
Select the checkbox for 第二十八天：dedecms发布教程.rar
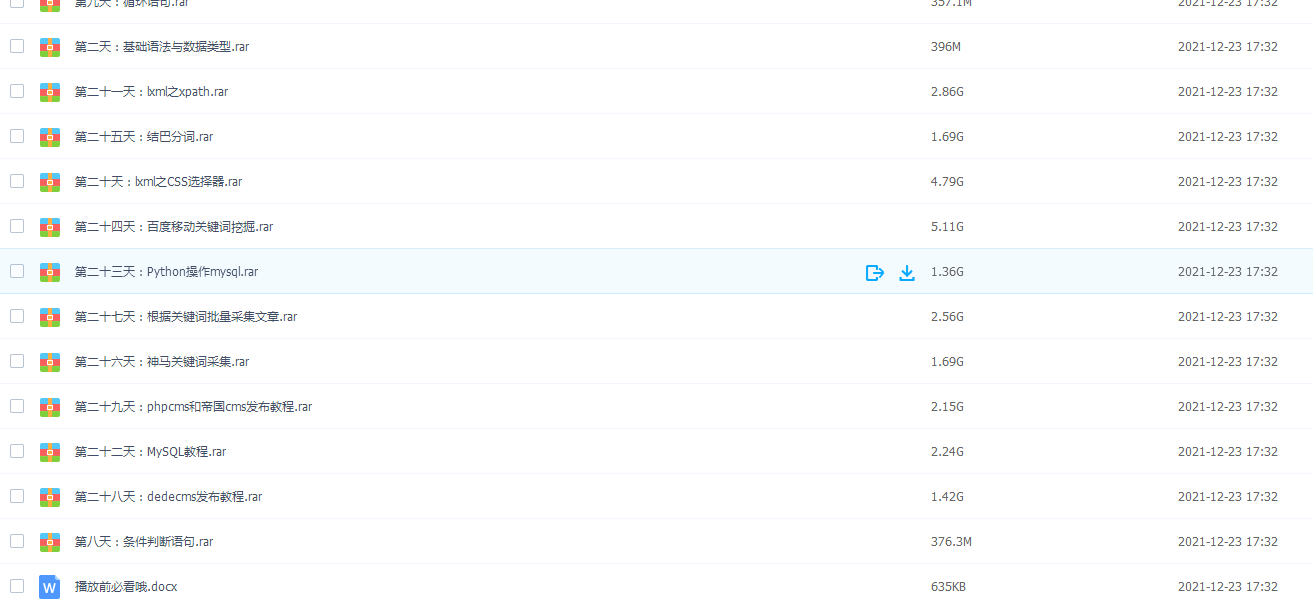[x=17, y=496]
